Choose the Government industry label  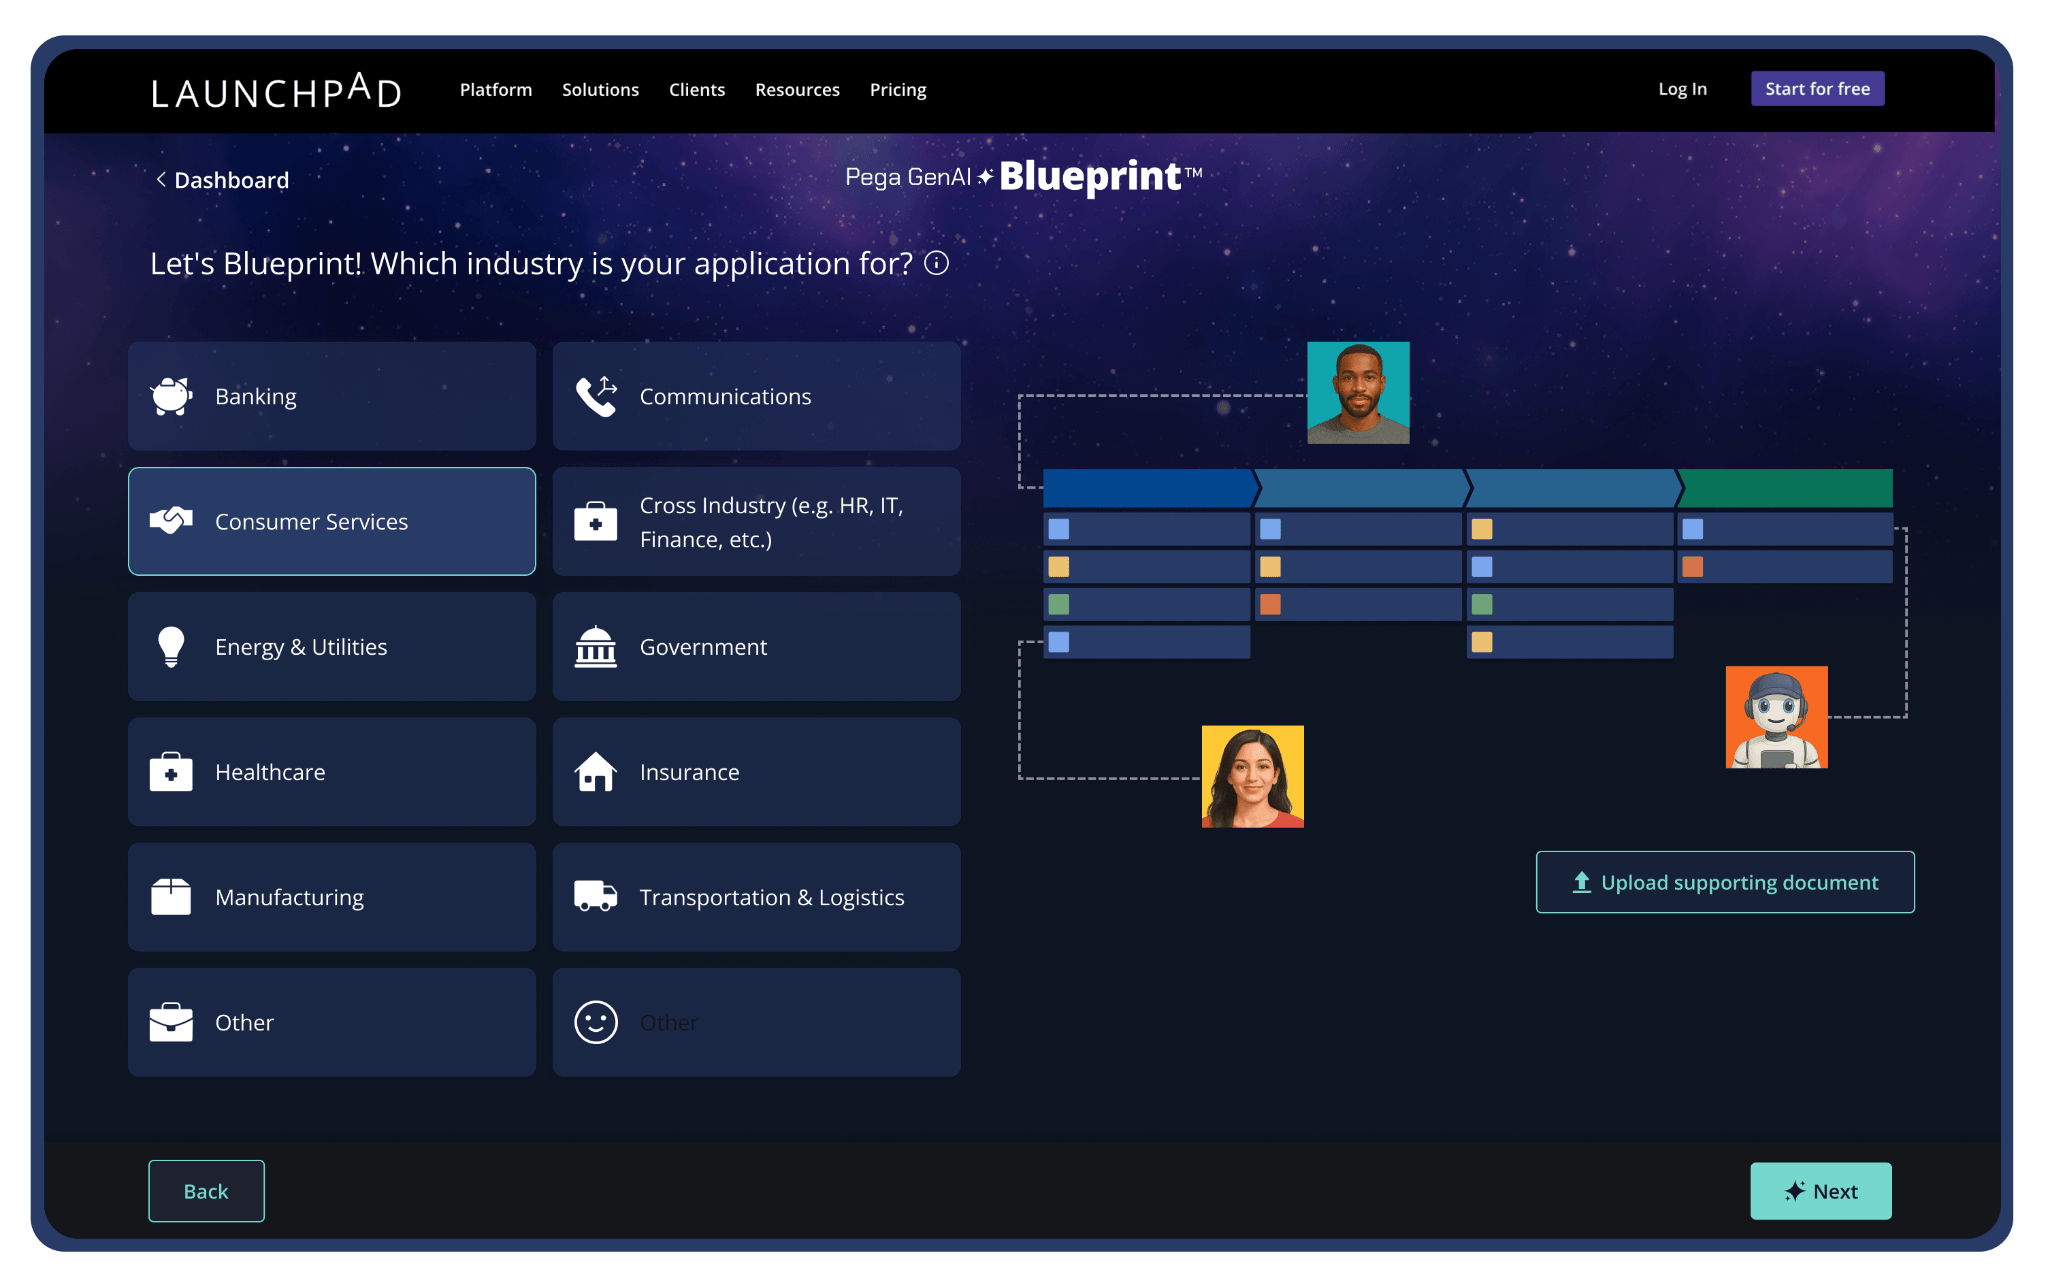click(704, 647)
